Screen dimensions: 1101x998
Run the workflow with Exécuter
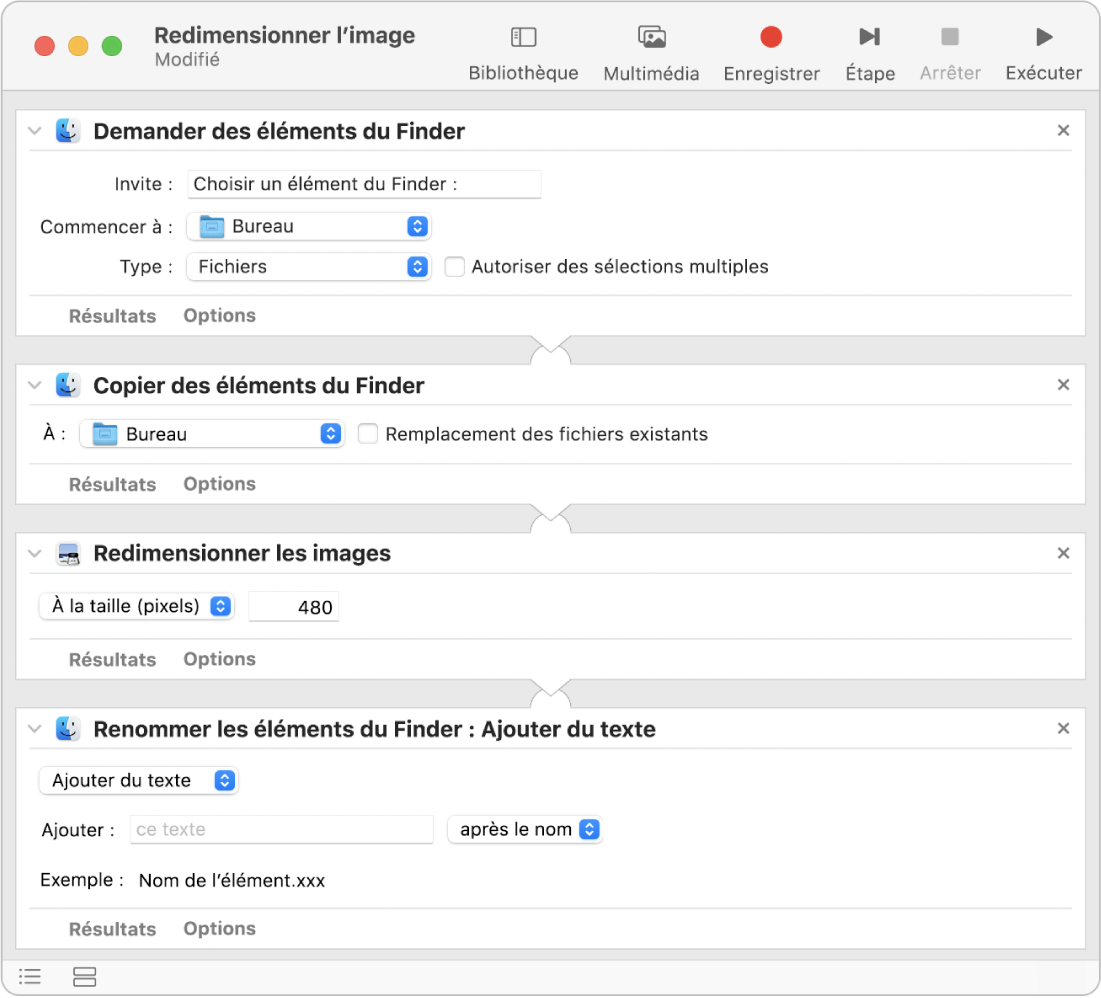coord(1043,38)
